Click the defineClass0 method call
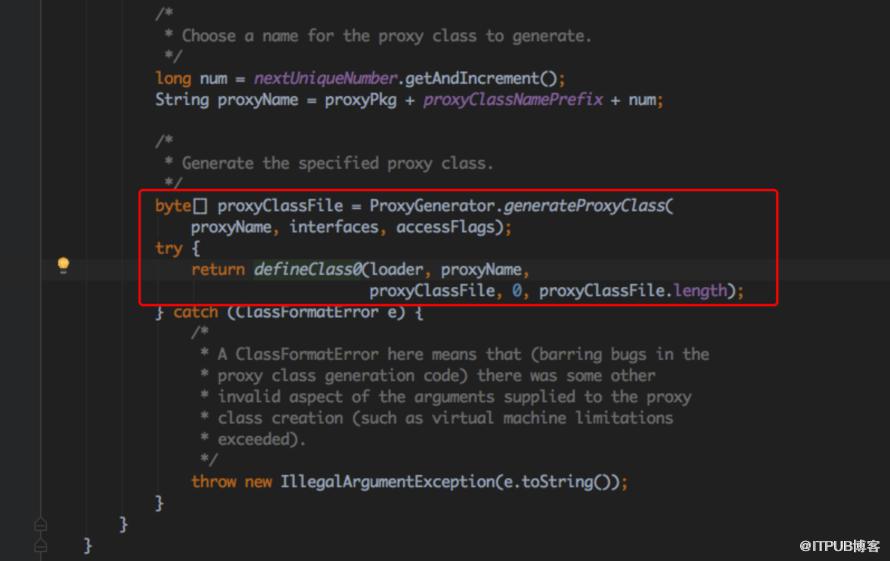This screenshot has width=890, height=561. (x=308, y=269)
